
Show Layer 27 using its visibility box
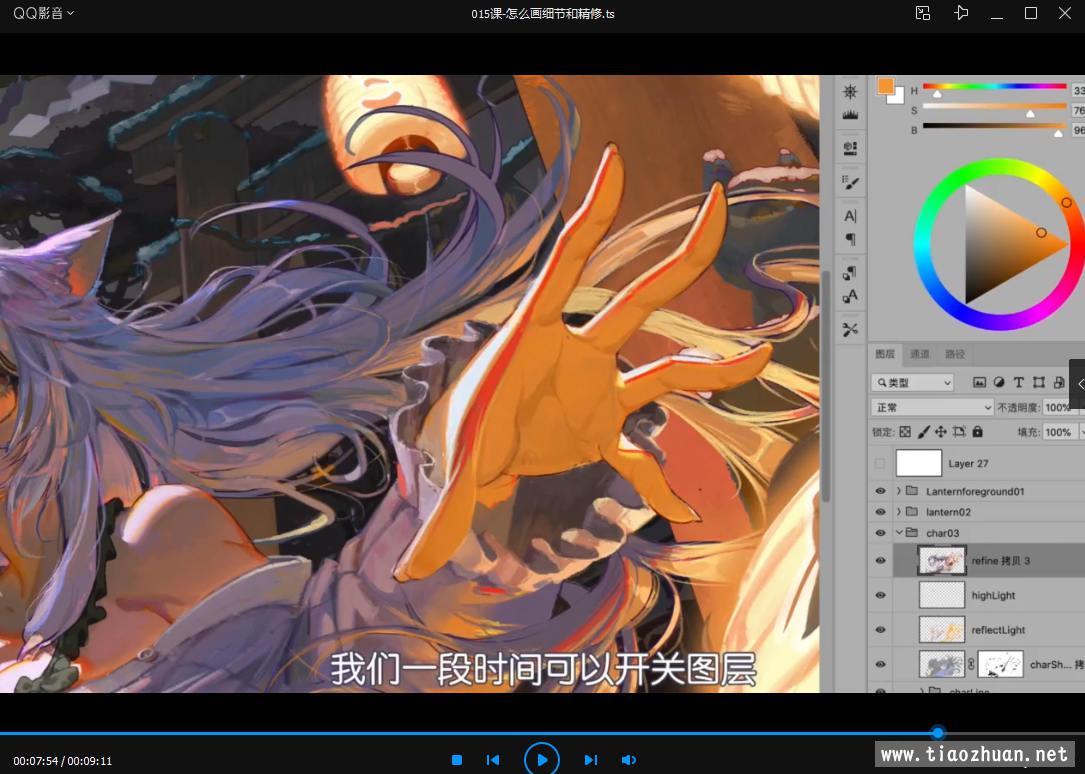tap(880, 464)
